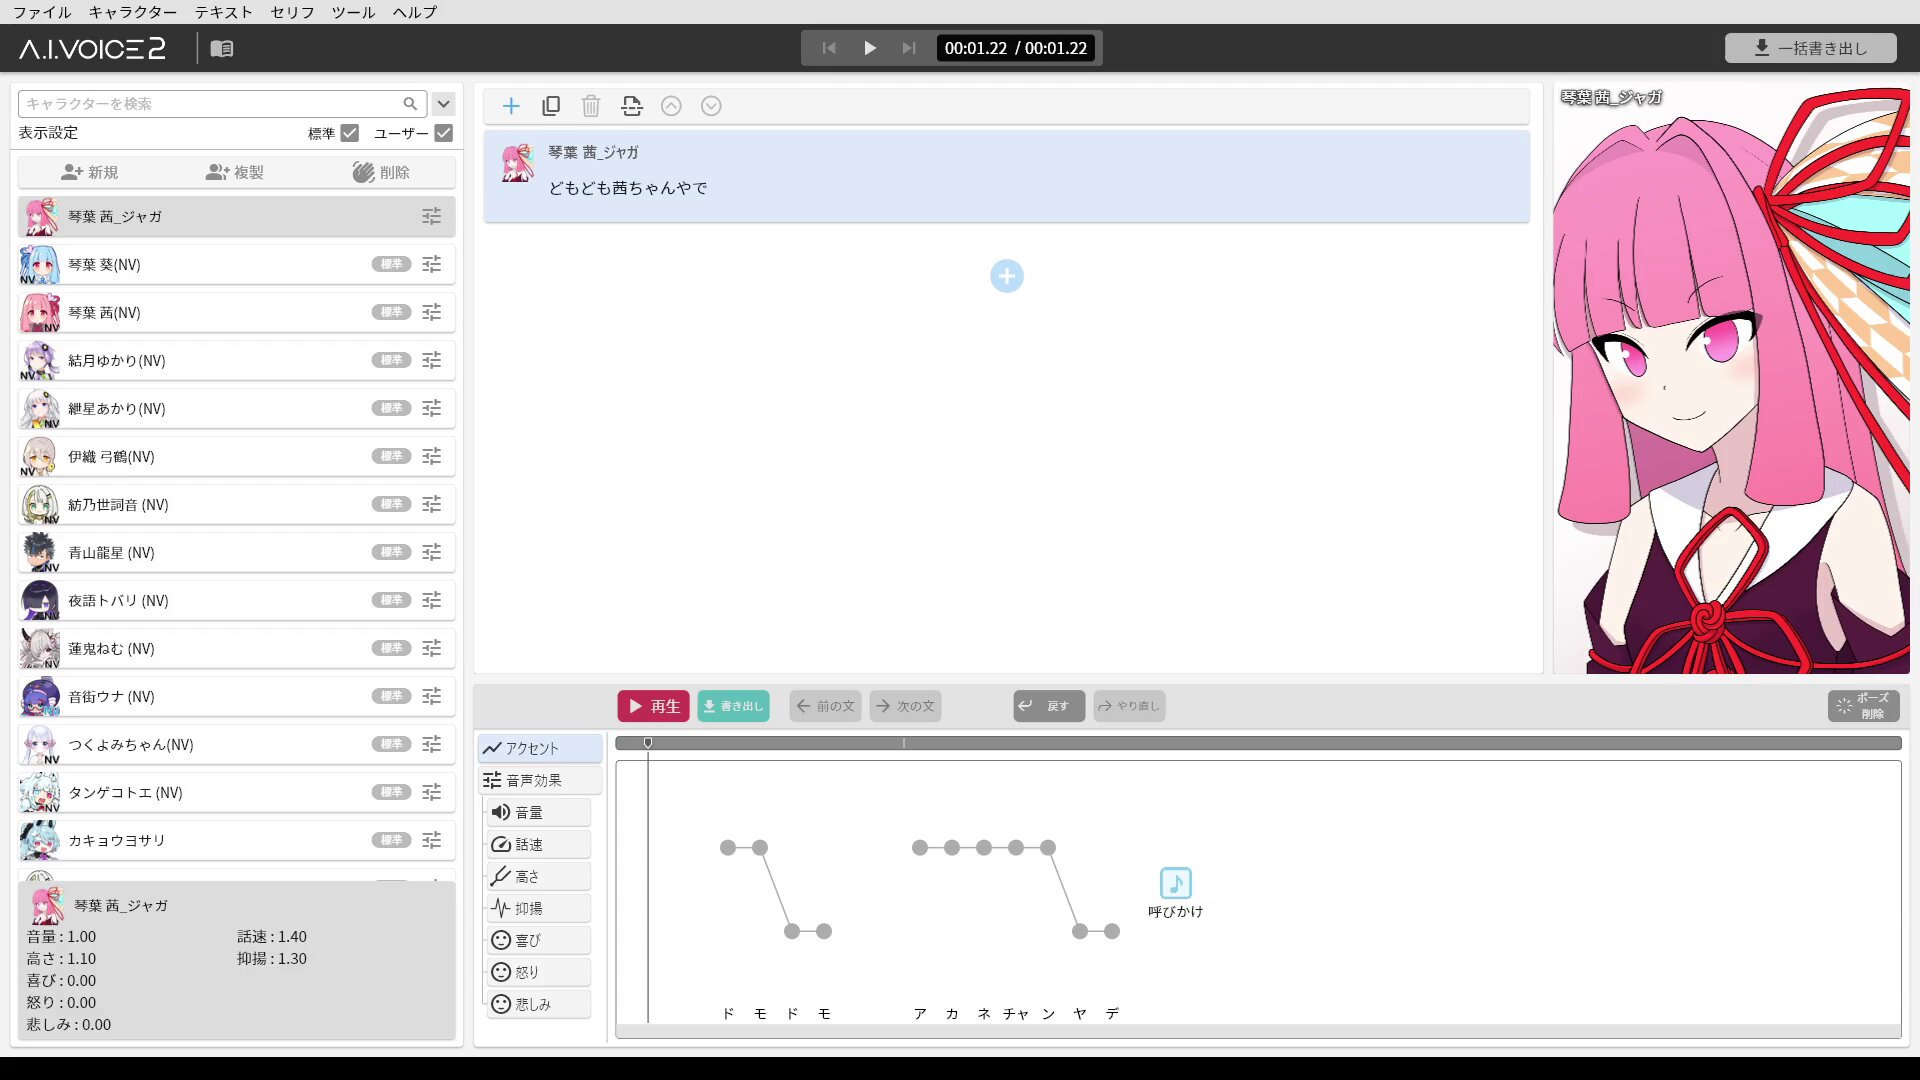Viewport: 1920px width, 1080px height.
Task: Click the 呼びかけ music note icon
Action: (1176, 883)
